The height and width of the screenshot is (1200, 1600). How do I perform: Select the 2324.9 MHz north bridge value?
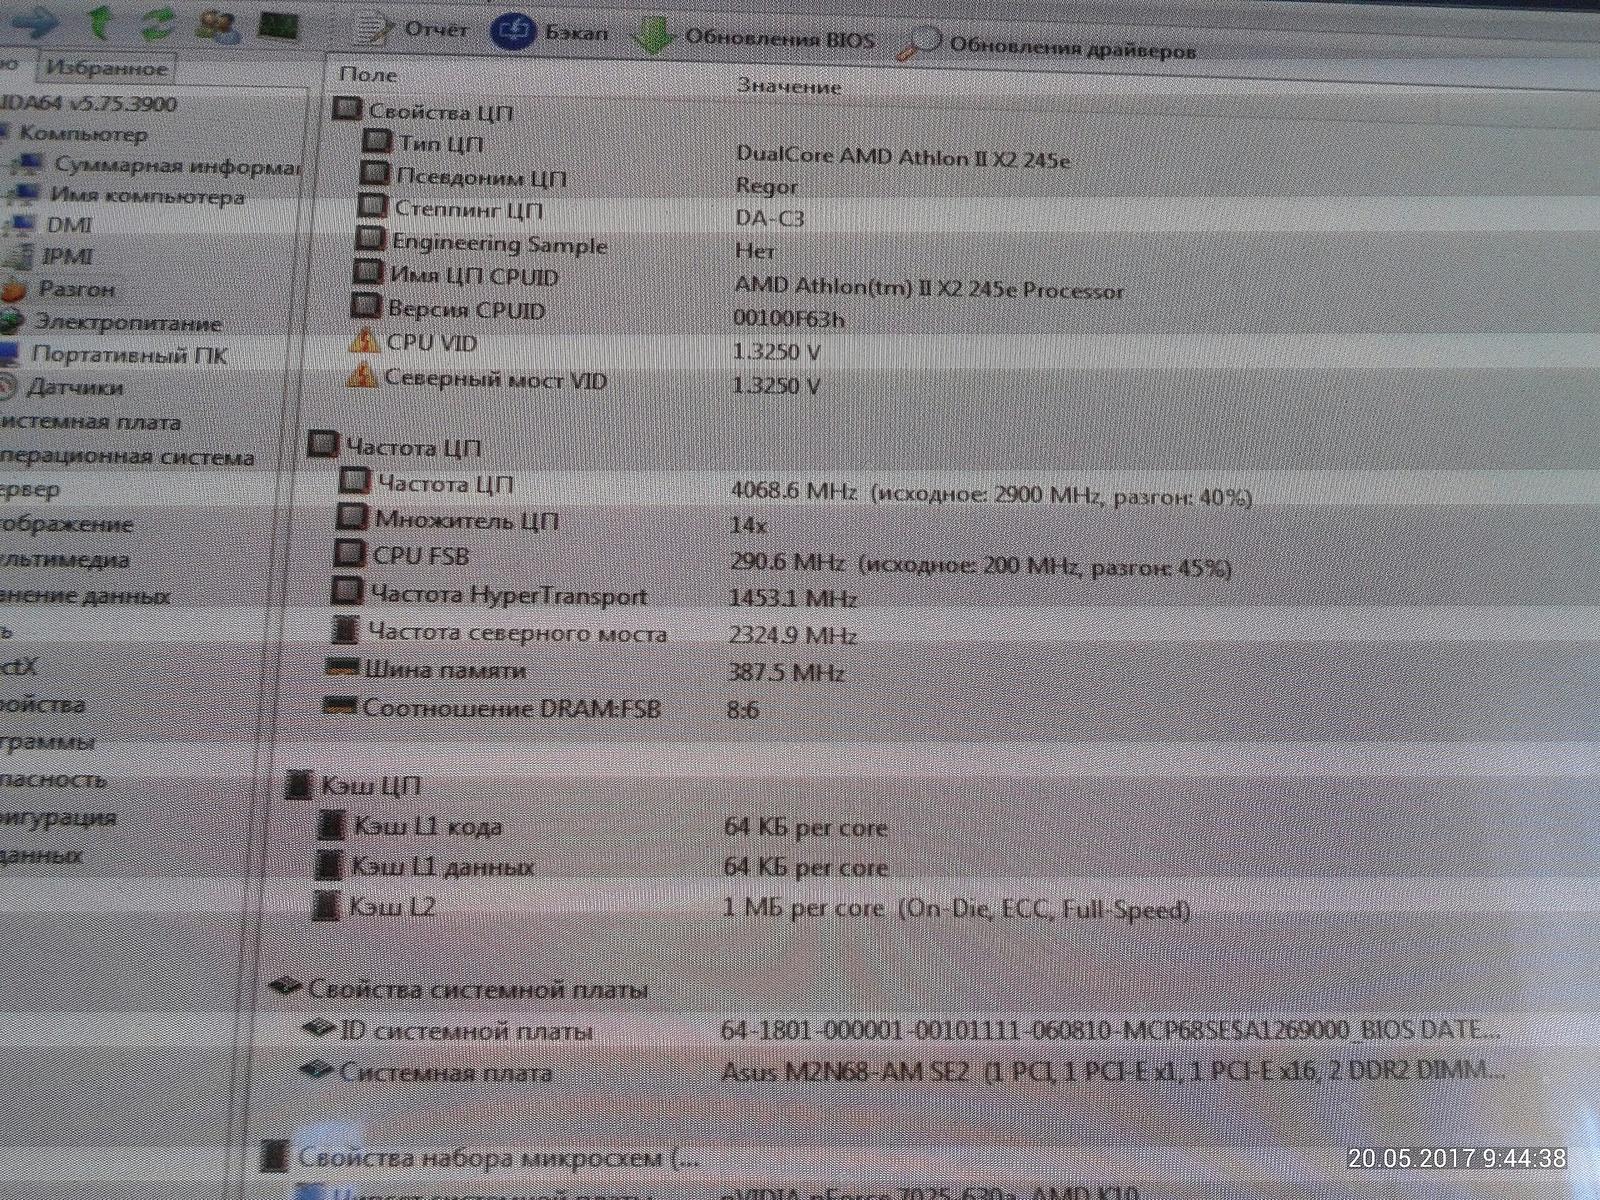pos(792,635)
